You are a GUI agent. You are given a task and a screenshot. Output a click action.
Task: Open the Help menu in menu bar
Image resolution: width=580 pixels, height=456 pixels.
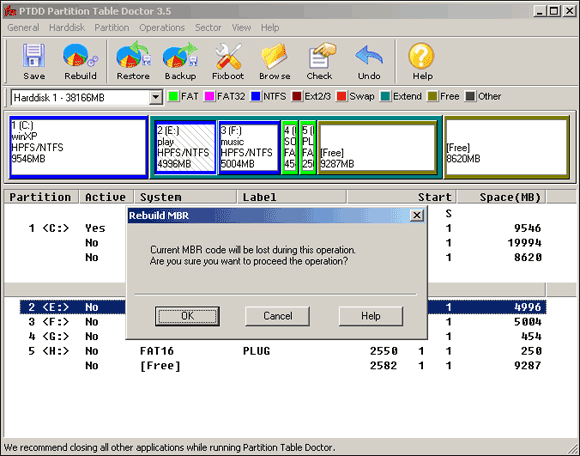270,28
